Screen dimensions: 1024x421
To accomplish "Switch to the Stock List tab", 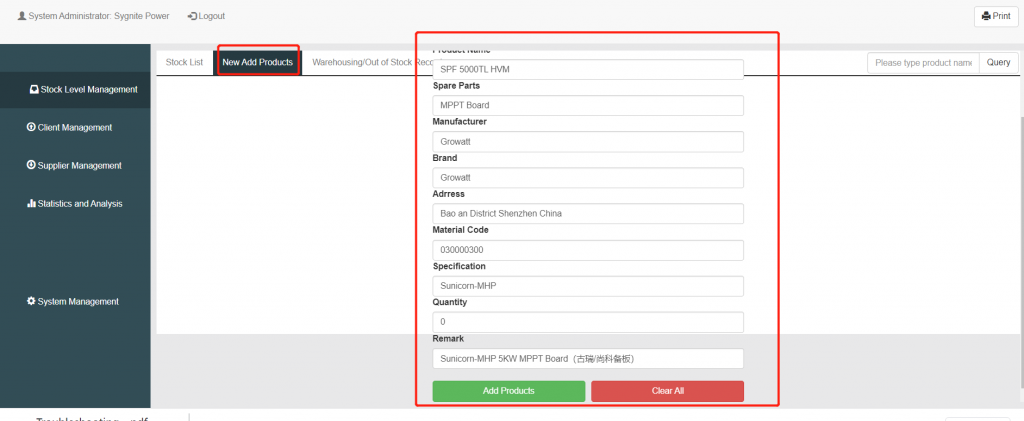I will [x=184, y=63].
